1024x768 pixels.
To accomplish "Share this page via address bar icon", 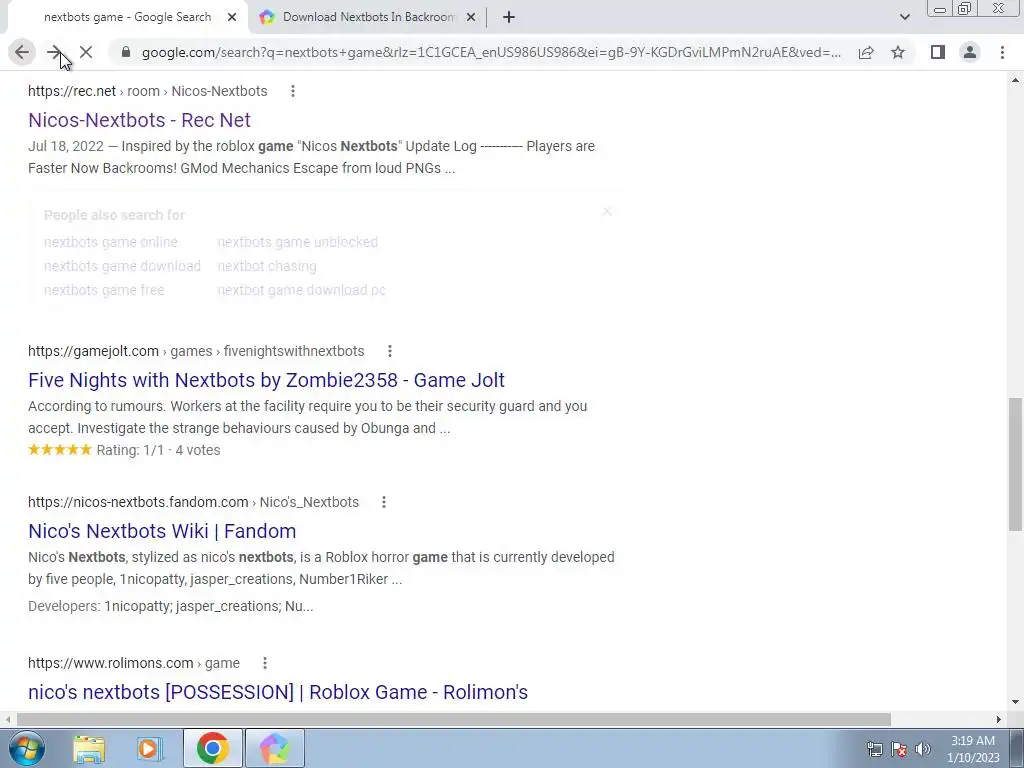I will point(866,52).
